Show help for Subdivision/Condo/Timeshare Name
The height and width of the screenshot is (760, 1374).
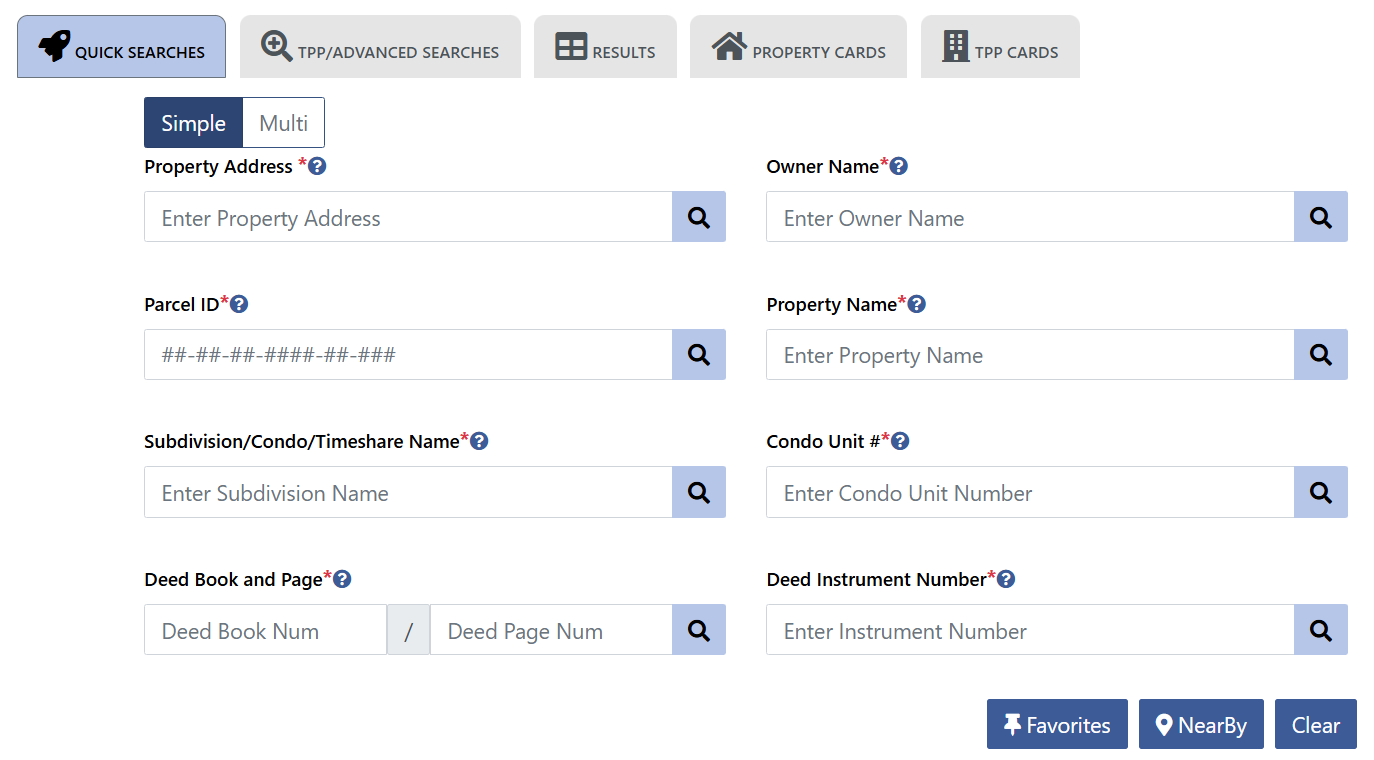[x=479, y=441]
